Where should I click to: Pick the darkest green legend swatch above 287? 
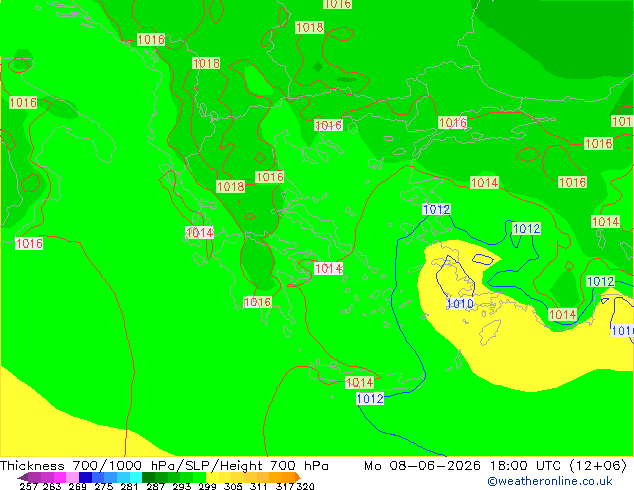click(148, 477)
